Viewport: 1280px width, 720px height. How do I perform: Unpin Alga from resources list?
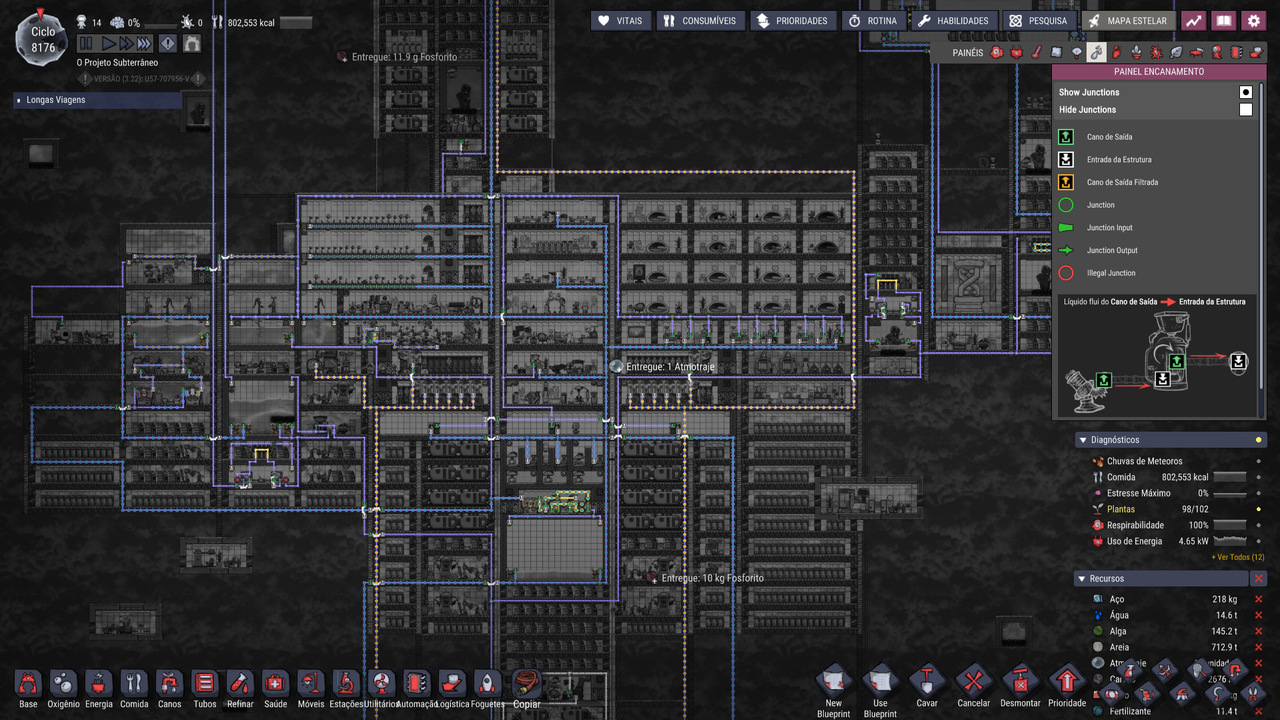click(1259, 632)
